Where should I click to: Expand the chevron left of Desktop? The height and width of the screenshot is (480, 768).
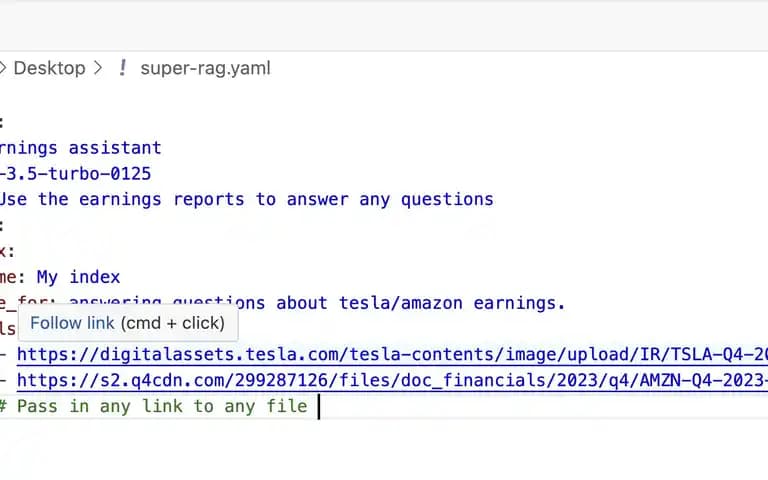point(2,68)
